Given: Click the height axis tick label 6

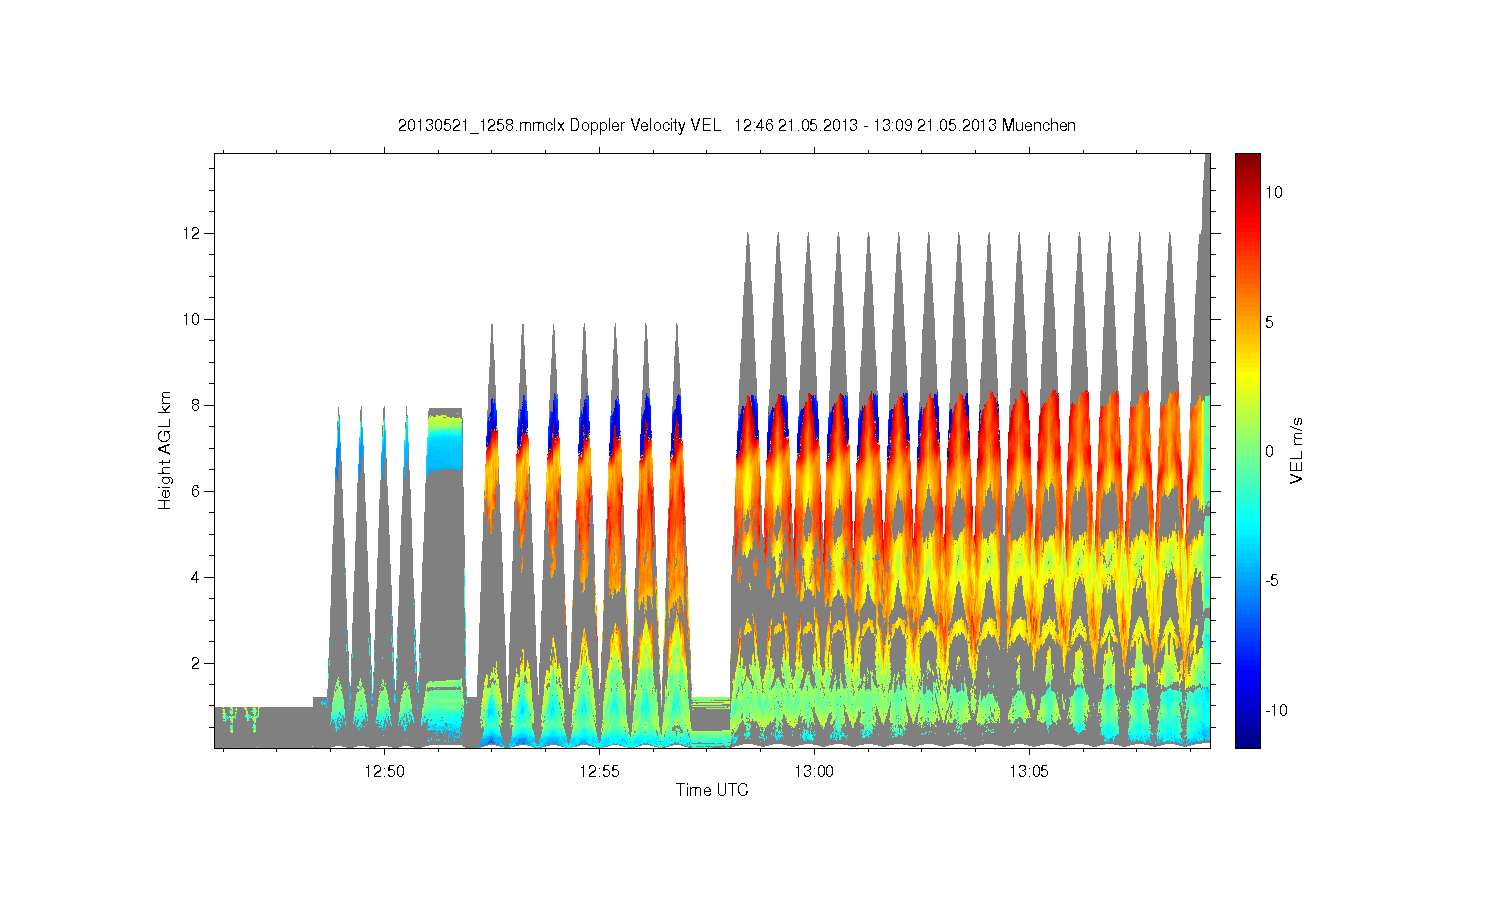Looking at the screenshot, I should [x=195, y=491].
